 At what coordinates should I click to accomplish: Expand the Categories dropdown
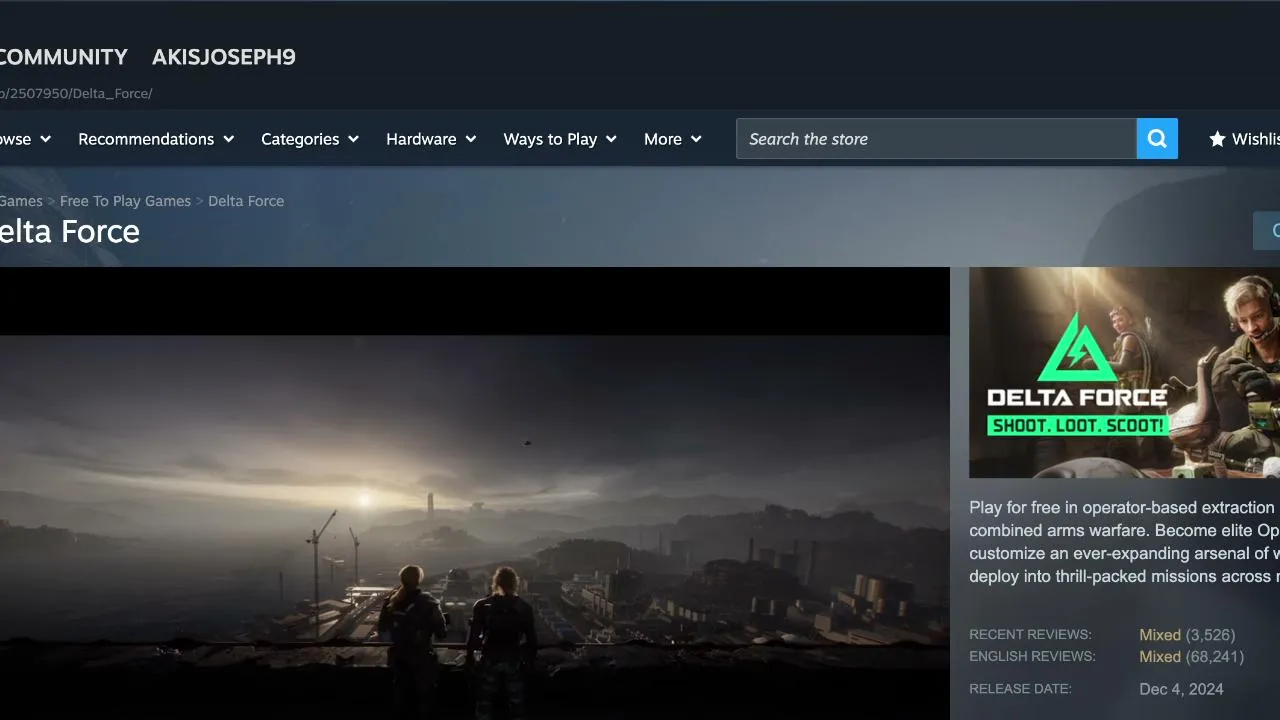(310, 139)
